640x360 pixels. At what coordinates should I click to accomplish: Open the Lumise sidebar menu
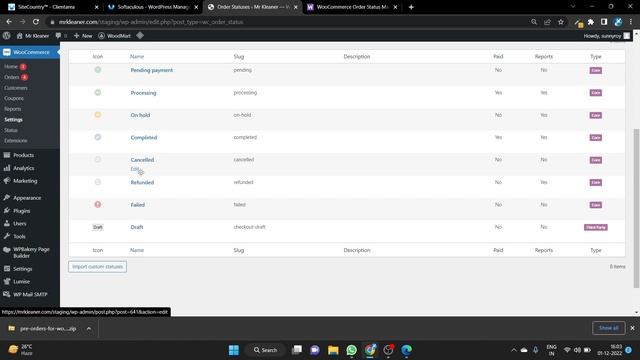(x=21, y=282)
